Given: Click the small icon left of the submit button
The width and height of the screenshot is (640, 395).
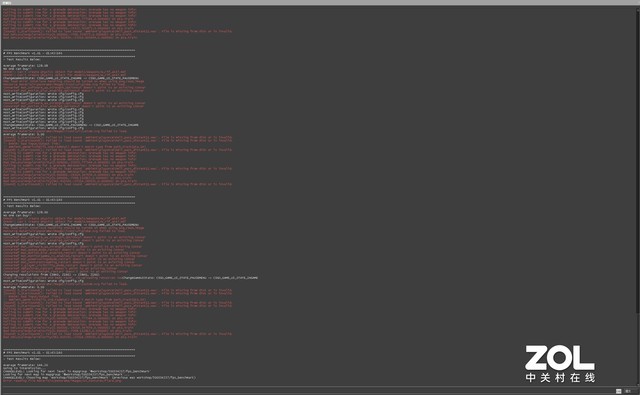Looking at the screenshot, I should pos(618,391).
